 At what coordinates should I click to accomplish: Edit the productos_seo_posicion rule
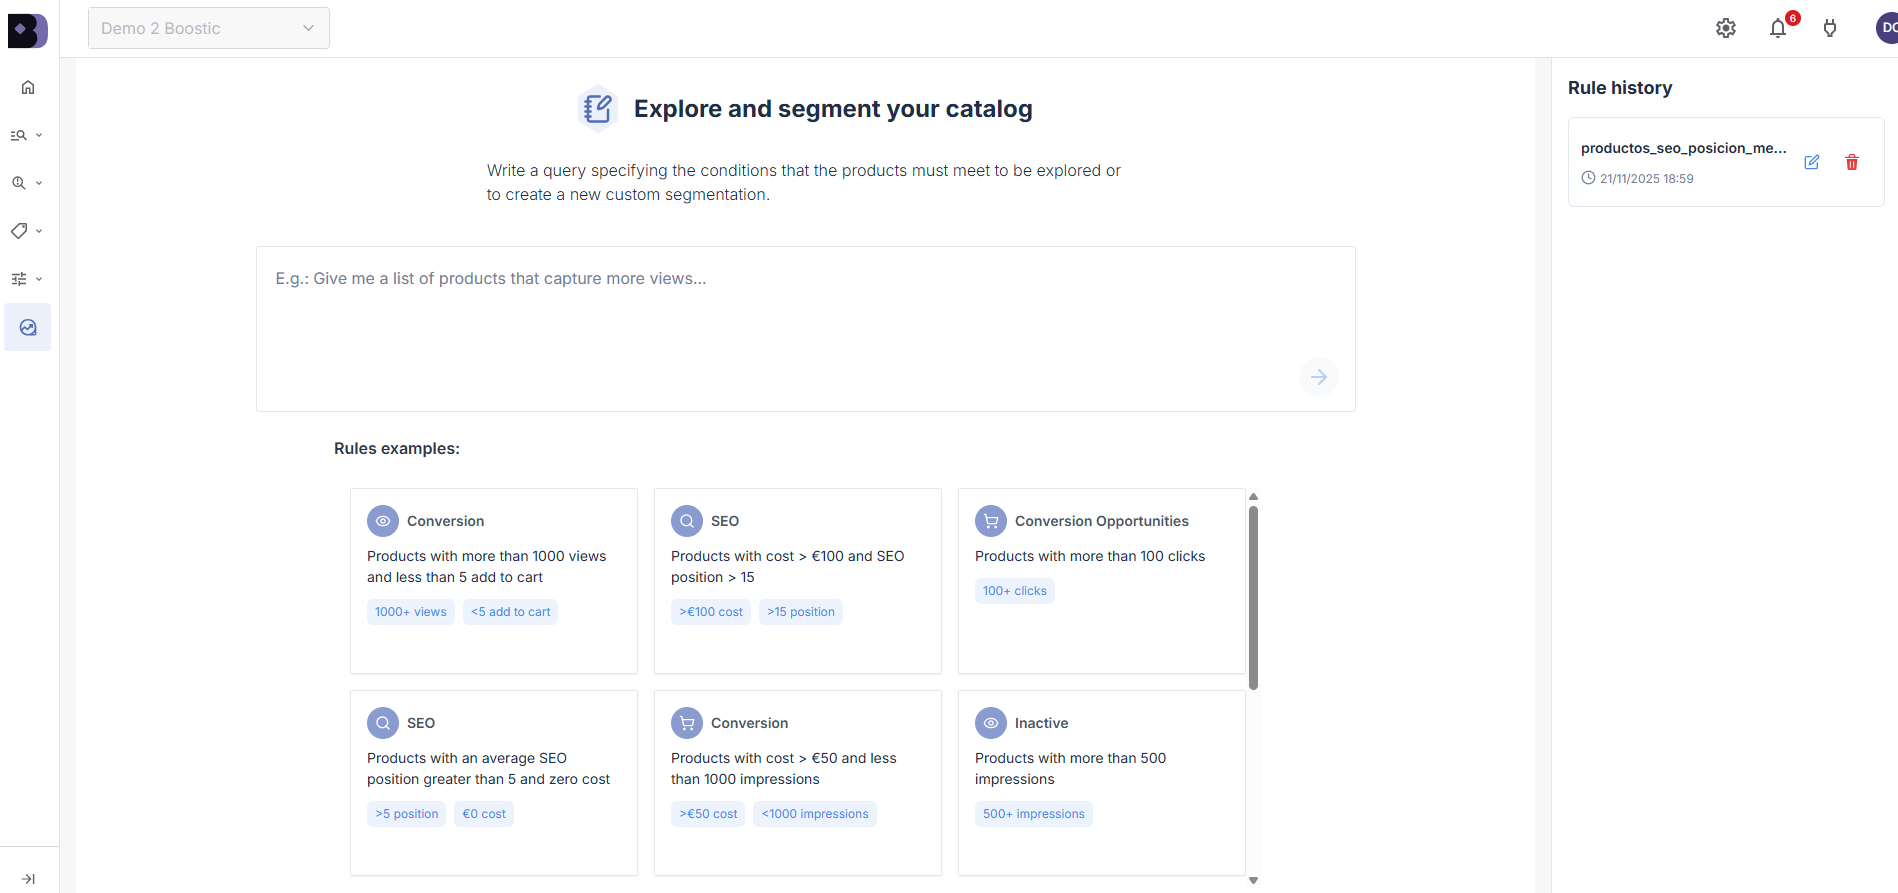tap(1811, 162)
